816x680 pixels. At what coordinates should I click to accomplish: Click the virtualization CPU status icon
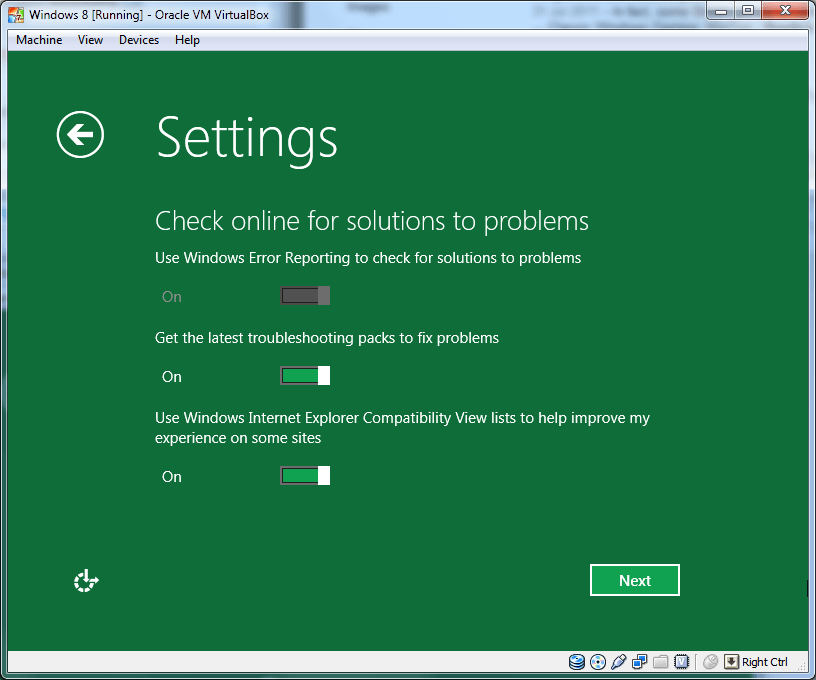(x=681, y=662)
